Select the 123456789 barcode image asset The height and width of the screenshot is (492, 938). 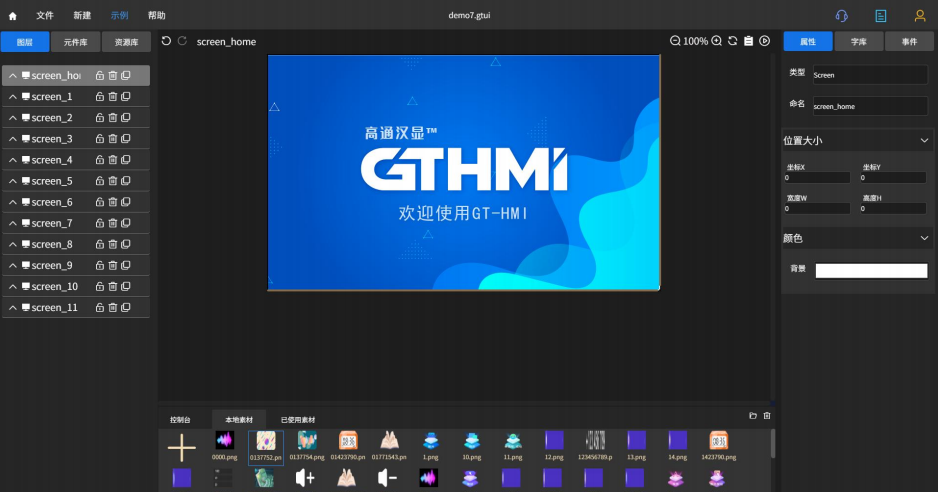(x=595, y=445)
